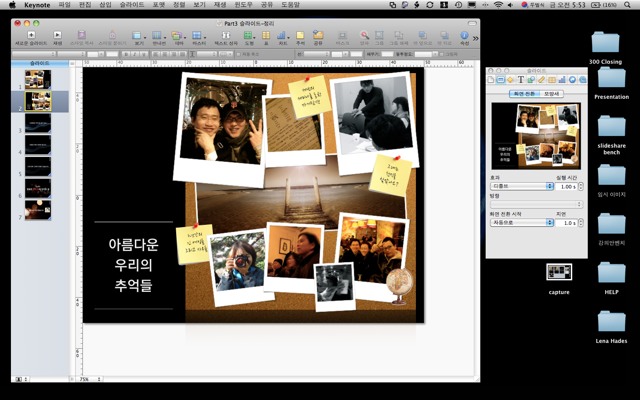
Task: Open the start transition dropdown
Action: (x=522, y=222)
